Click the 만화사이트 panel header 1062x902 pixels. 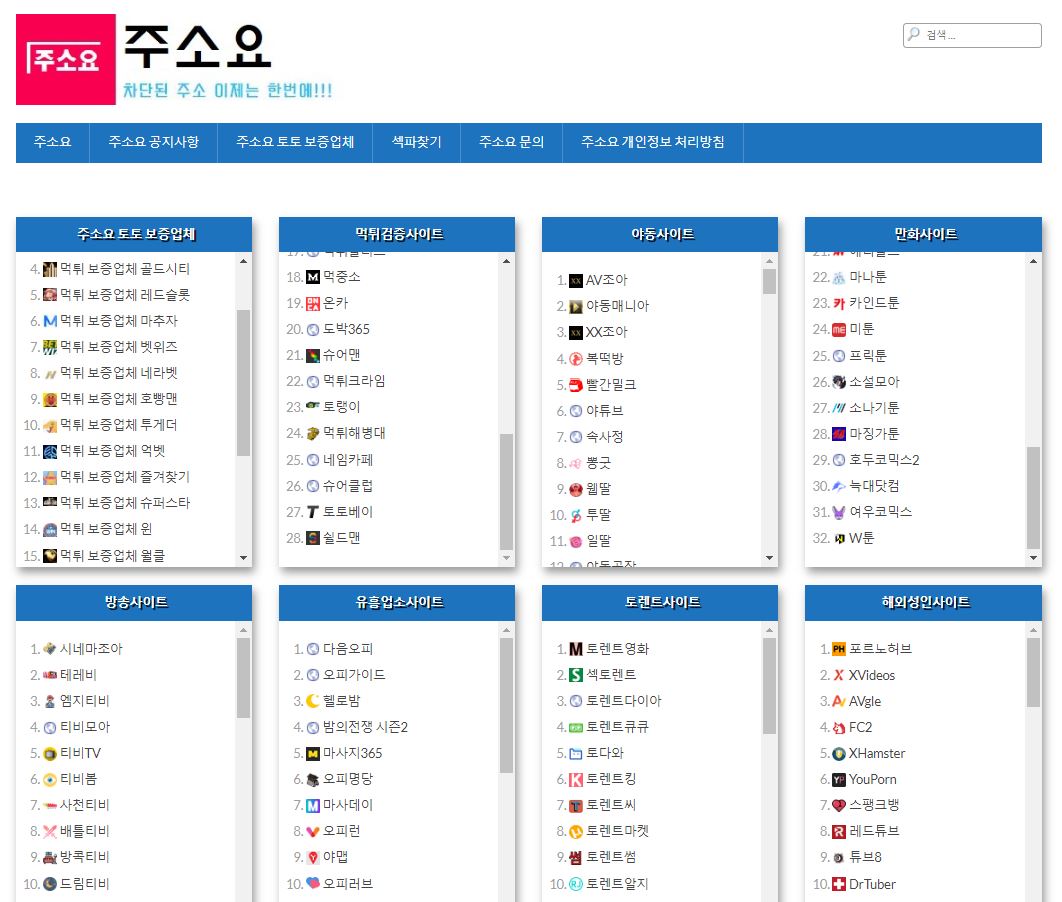click(923, 234)
